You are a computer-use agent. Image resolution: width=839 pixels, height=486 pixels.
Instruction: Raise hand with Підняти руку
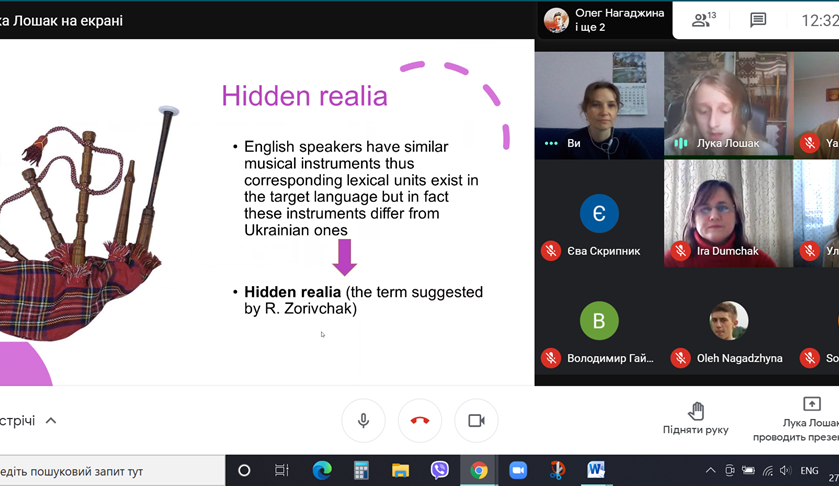[696, 418]
